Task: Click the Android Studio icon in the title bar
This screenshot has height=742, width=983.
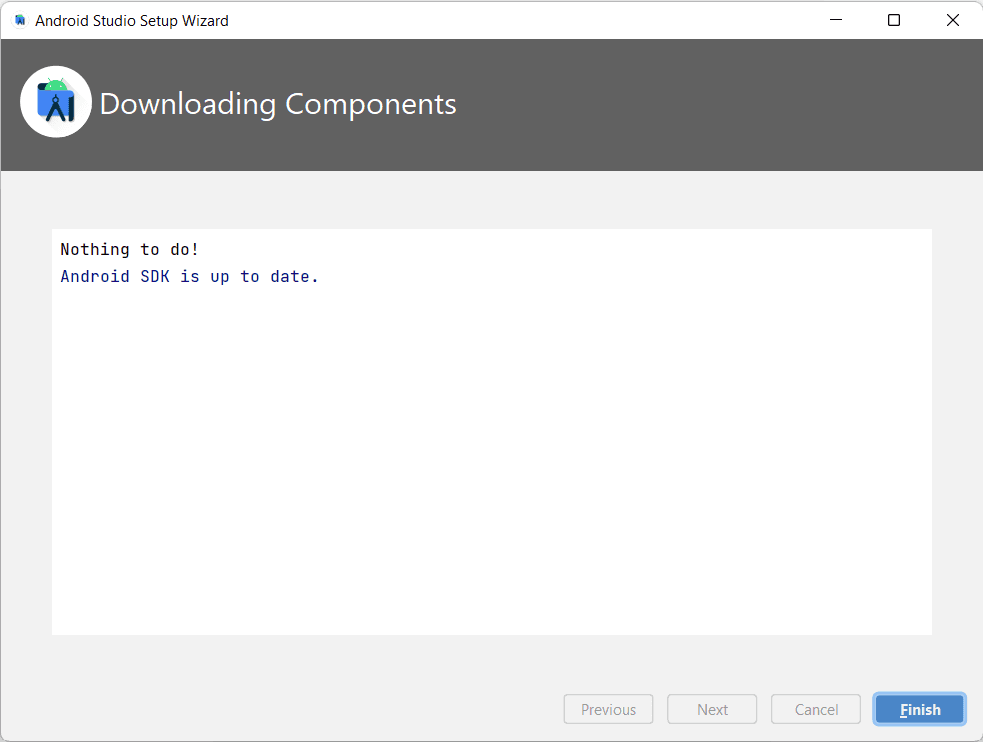Action: click(x=19, y=19)
